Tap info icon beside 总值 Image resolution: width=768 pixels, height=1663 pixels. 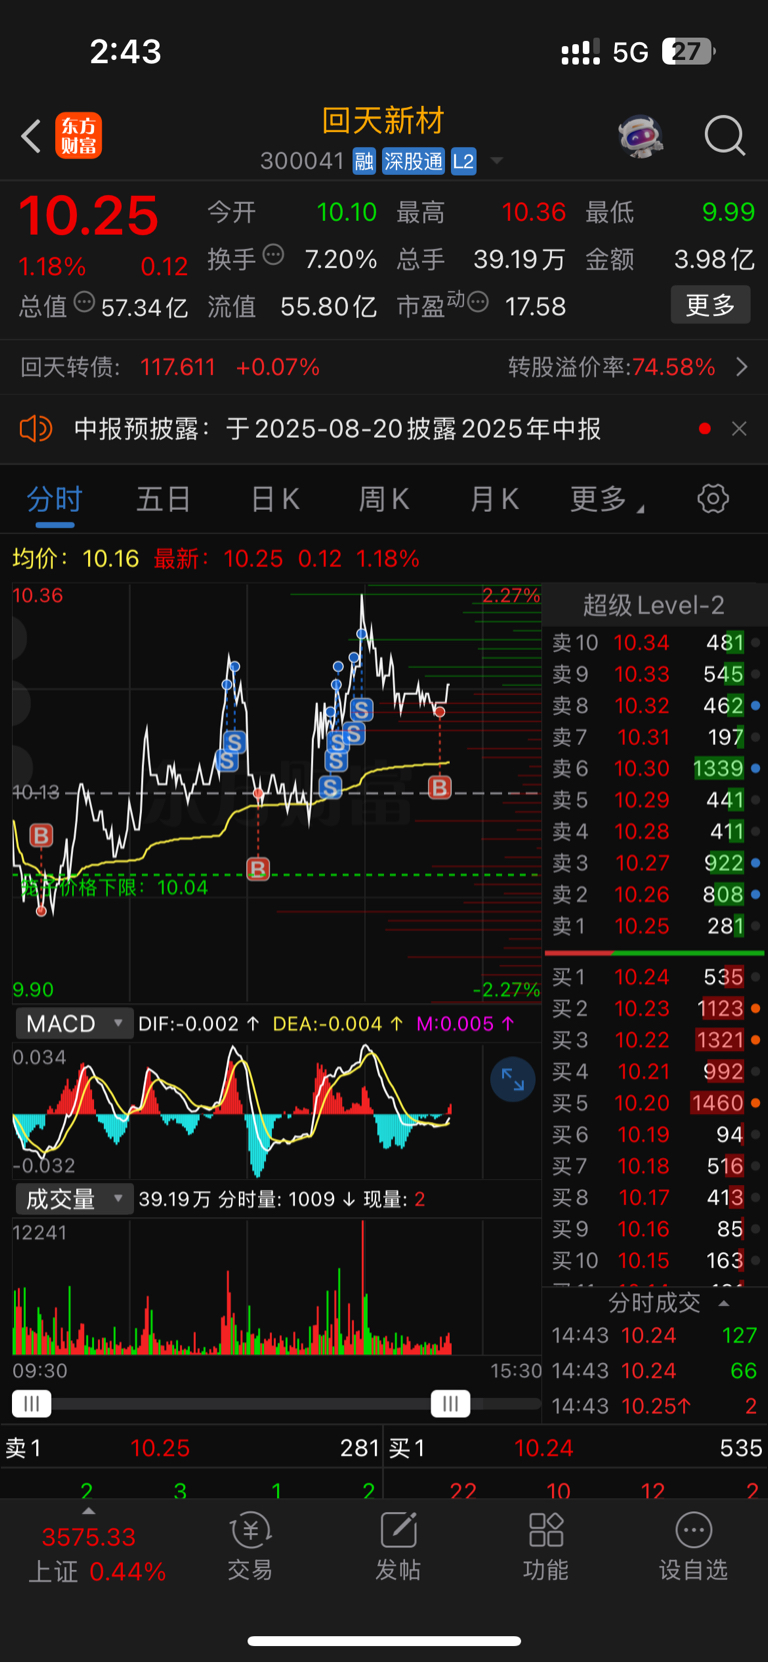point(84,301)
